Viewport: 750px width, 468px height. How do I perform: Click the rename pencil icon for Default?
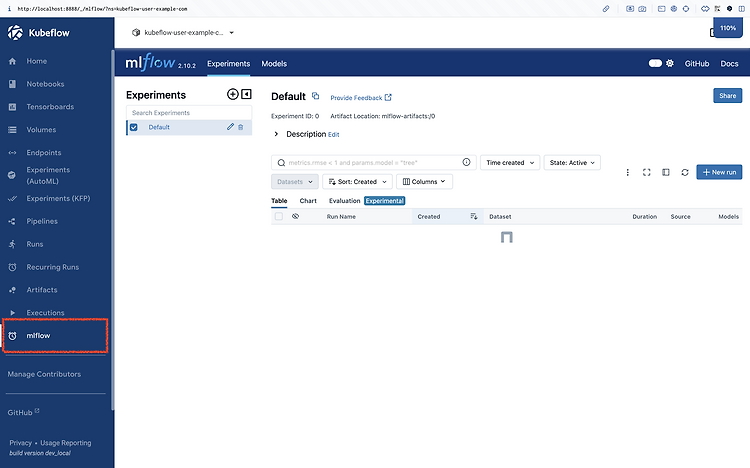[230, 127]
